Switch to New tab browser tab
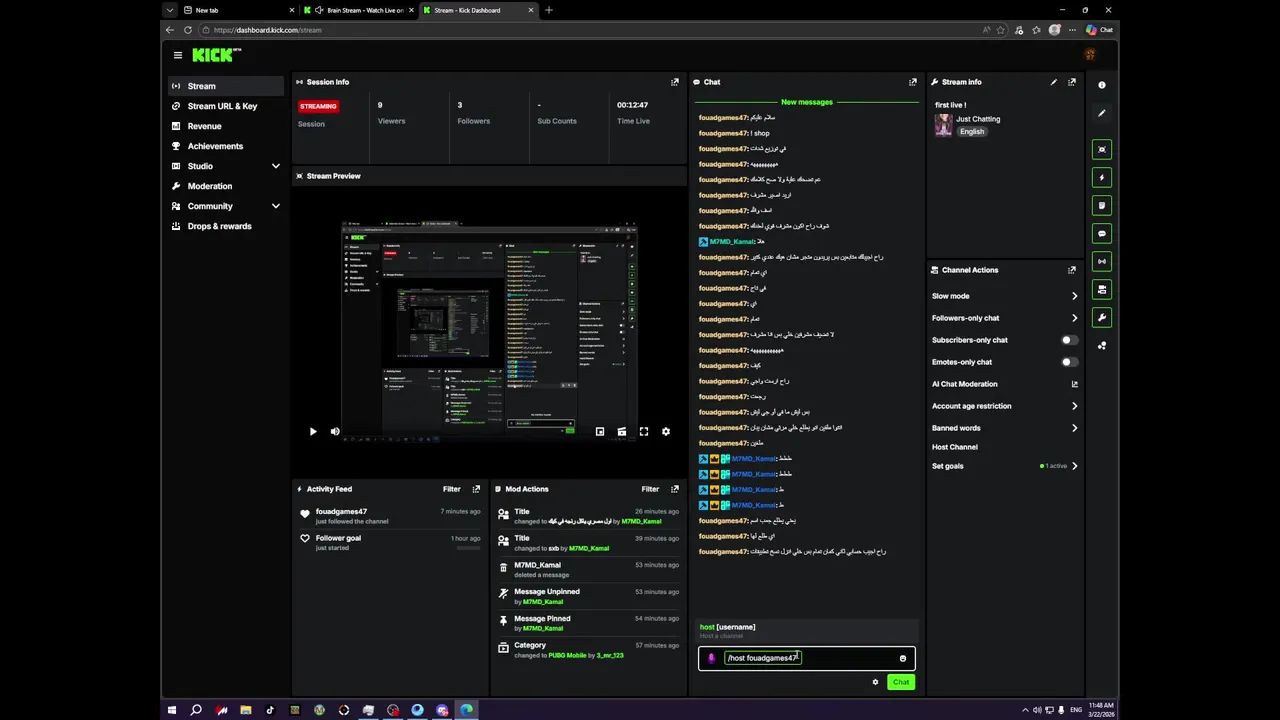The height and width of the screenshot is (720, 1280). (x=238, y=10)
